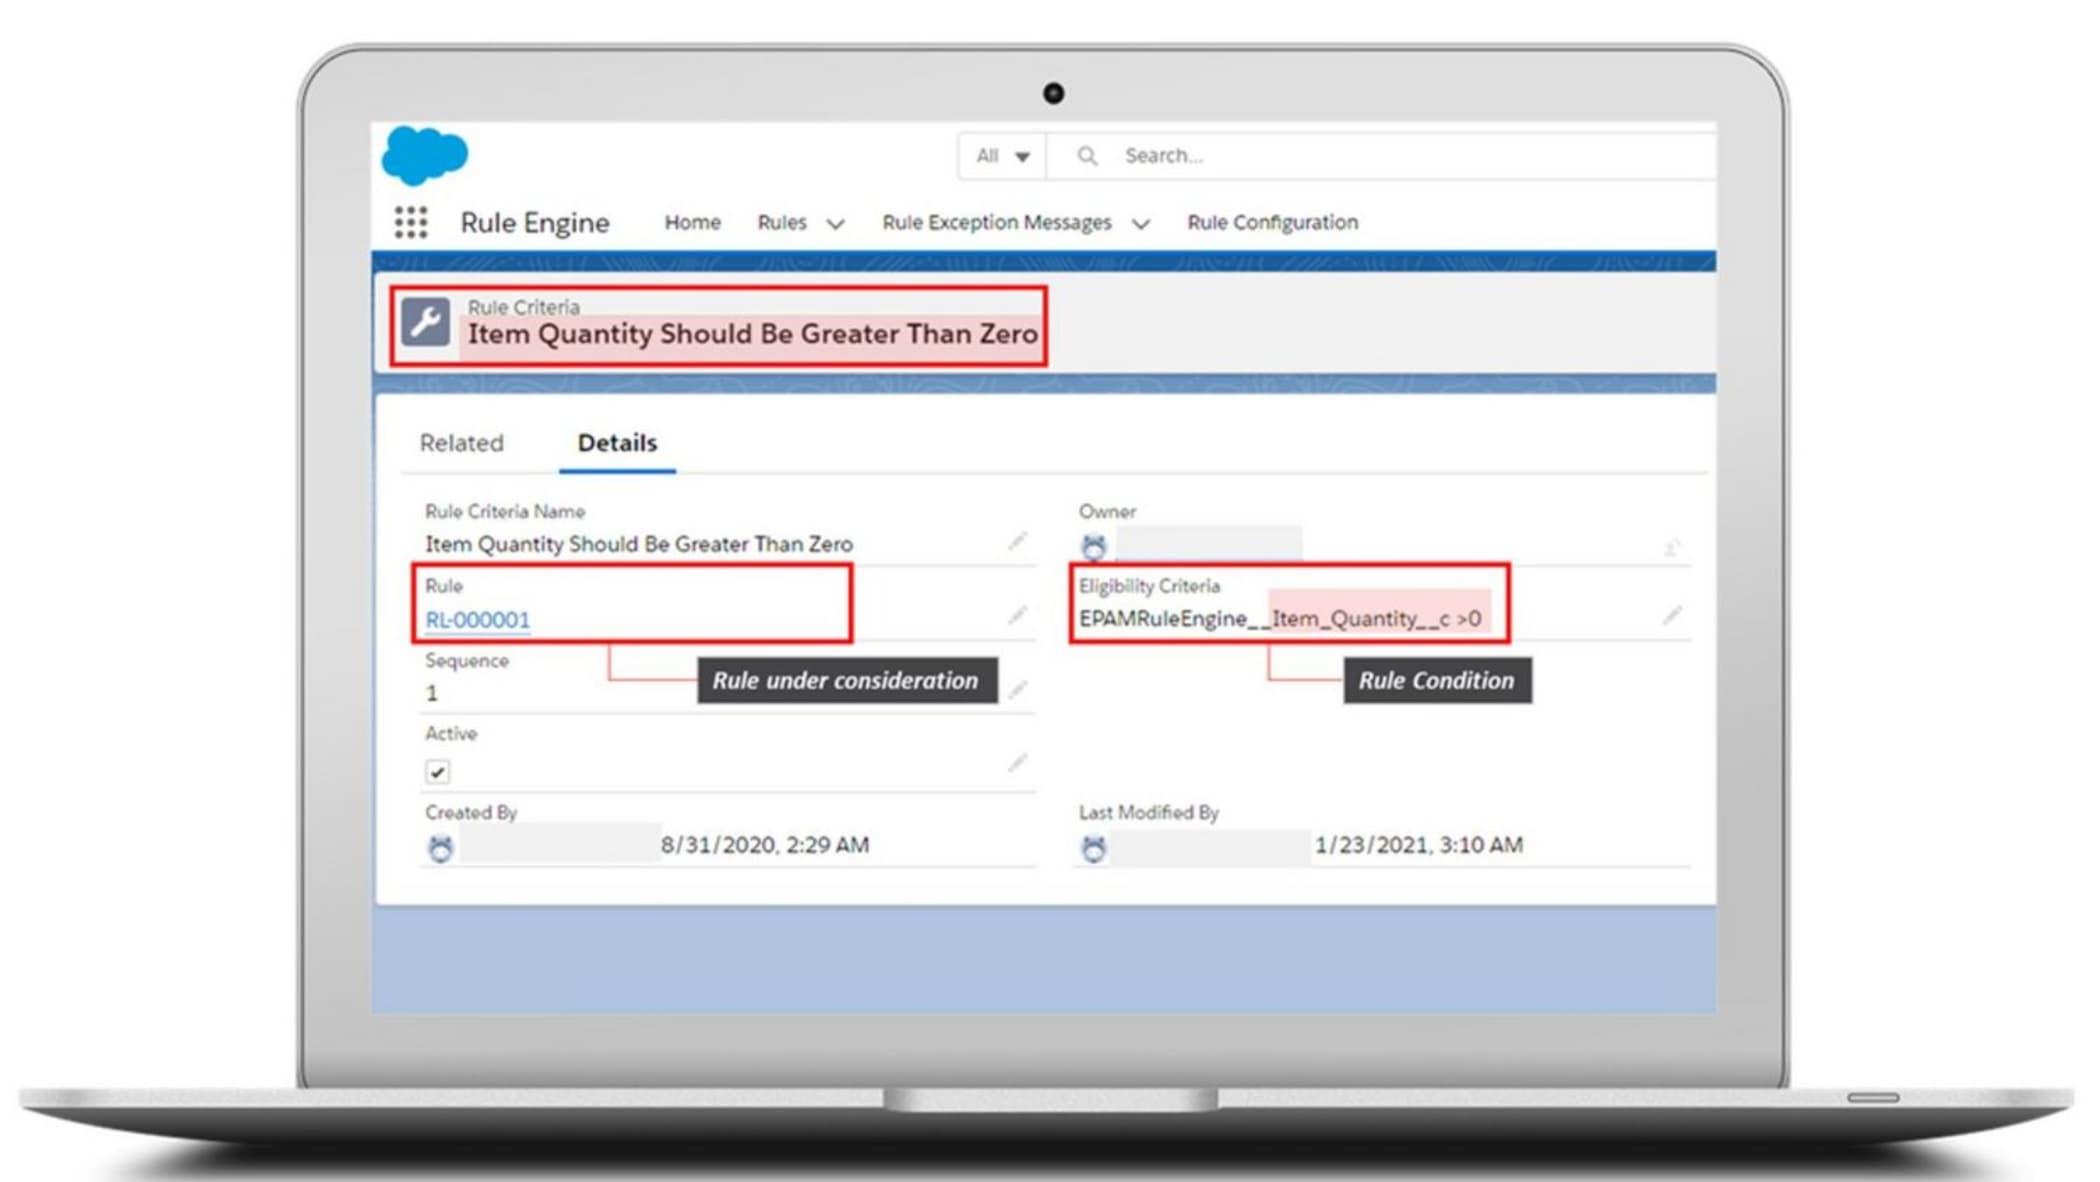2100x1182 pixels.
Task: Click the Last Modified By avatar
Action: coord(1094,846)
